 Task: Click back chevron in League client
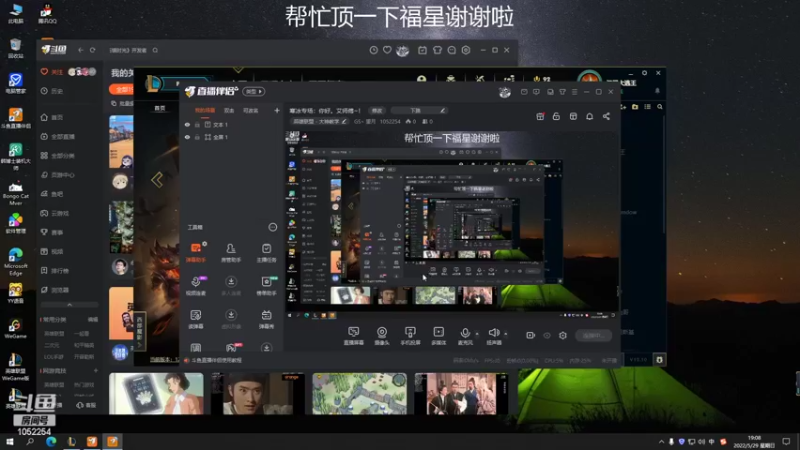[157, 180]
